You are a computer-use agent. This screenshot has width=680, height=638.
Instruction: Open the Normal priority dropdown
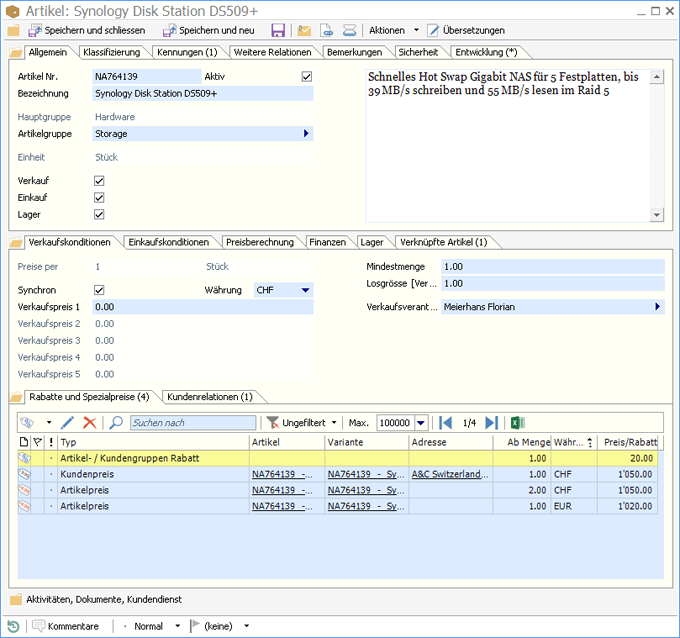(x=177, y=626)
